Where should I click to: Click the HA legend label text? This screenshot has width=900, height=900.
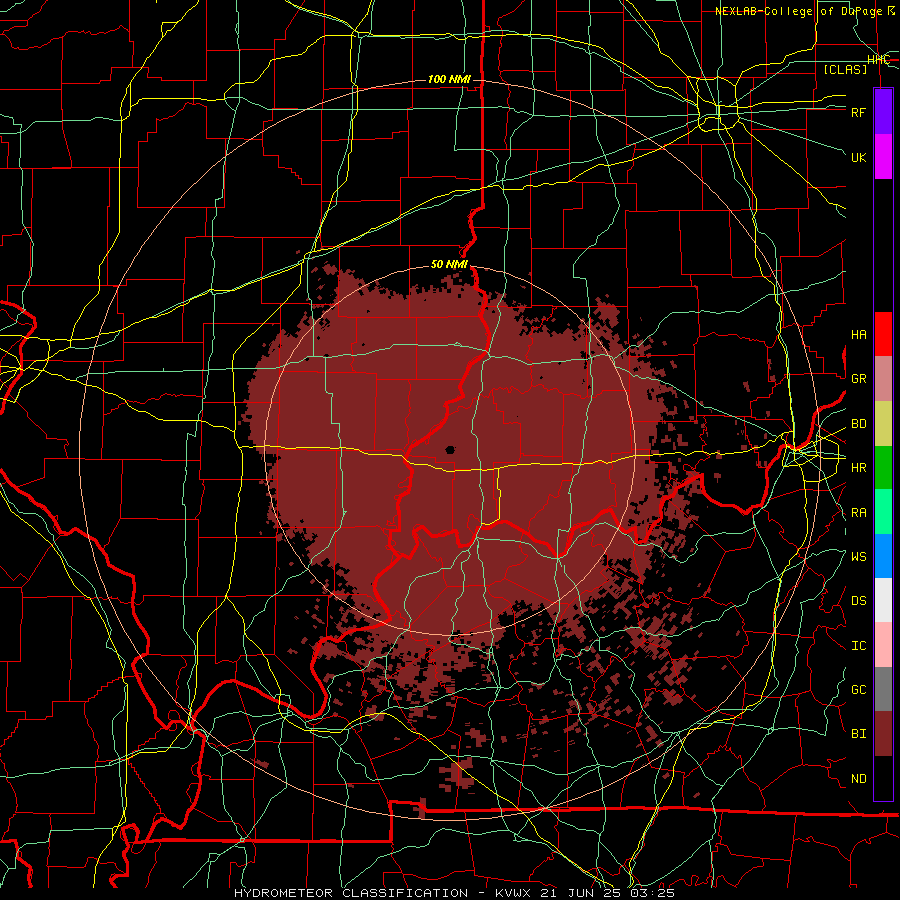858,335
